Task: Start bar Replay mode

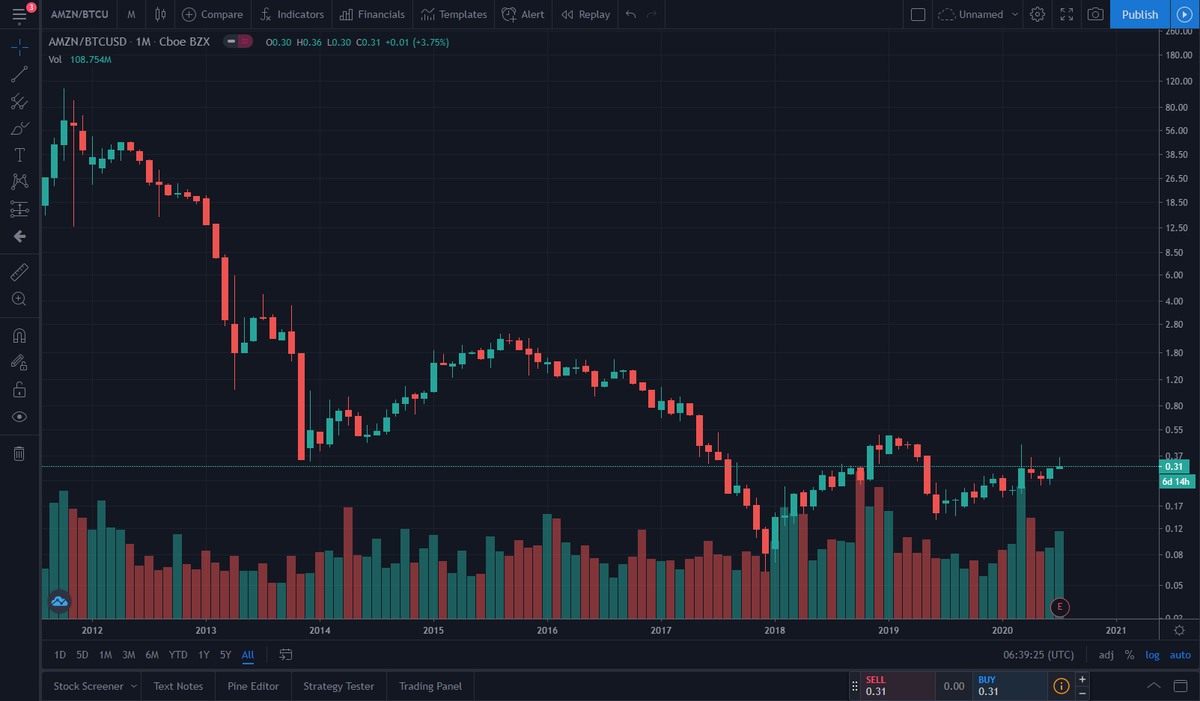Action: point(585,14)
